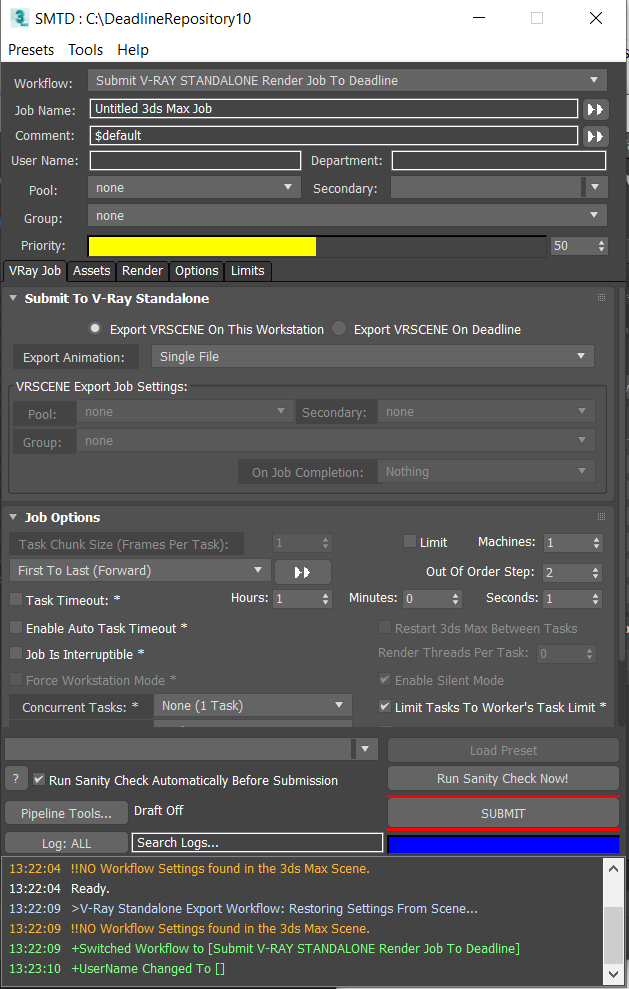This screenshot has width=629, height=989.
Task: Click the double-arrow button beside Comment field
Action: click(595, 136)
